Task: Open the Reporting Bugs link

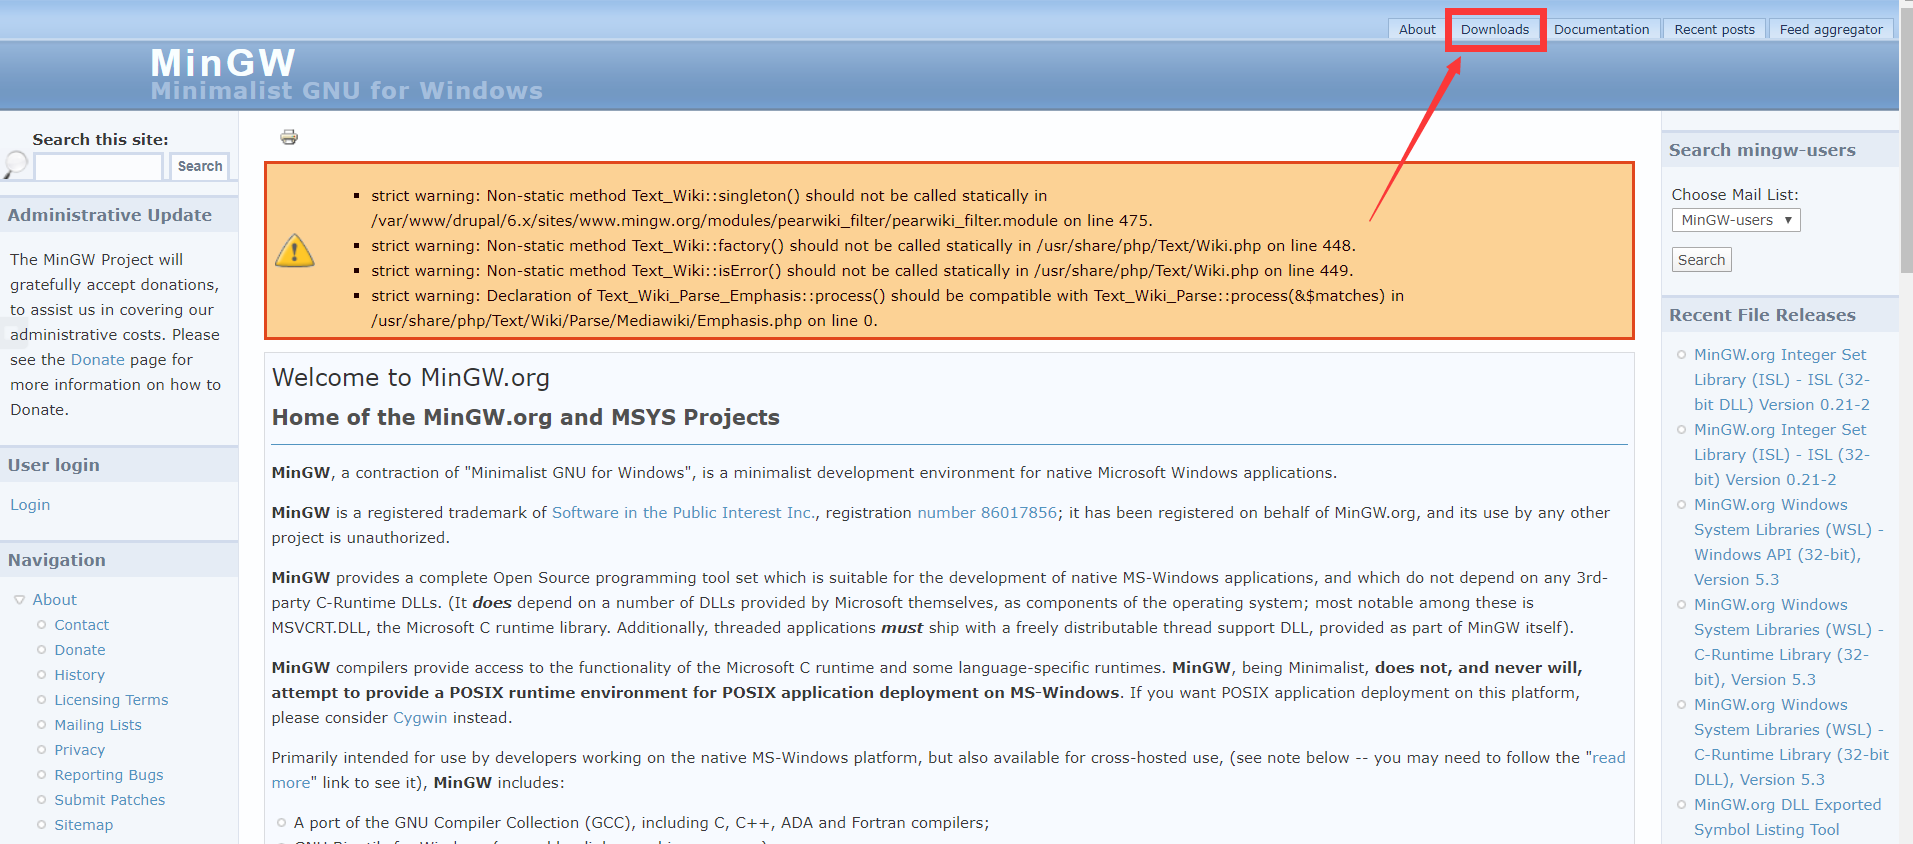Action: tap(109, 774)
